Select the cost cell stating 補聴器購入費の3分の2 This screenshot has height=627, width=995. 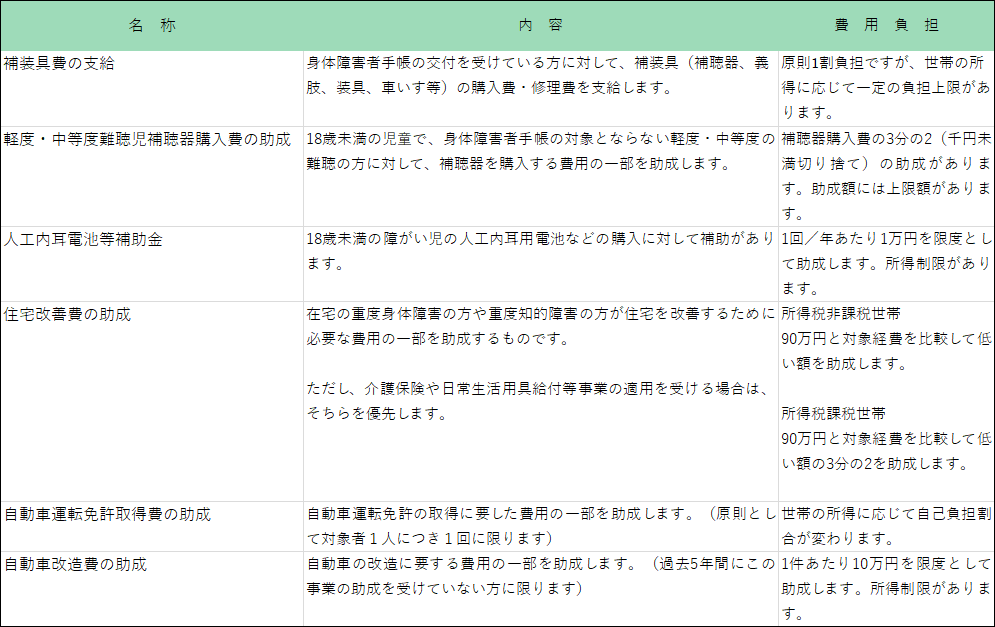coord(885,175)
